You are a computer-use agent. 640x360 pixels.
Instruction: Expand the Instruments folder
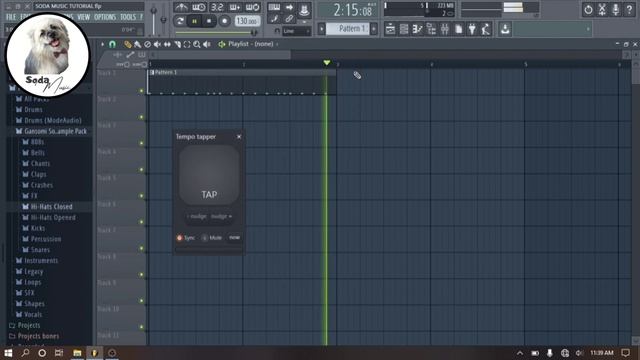pyautogui.click(x=37, y=260)
